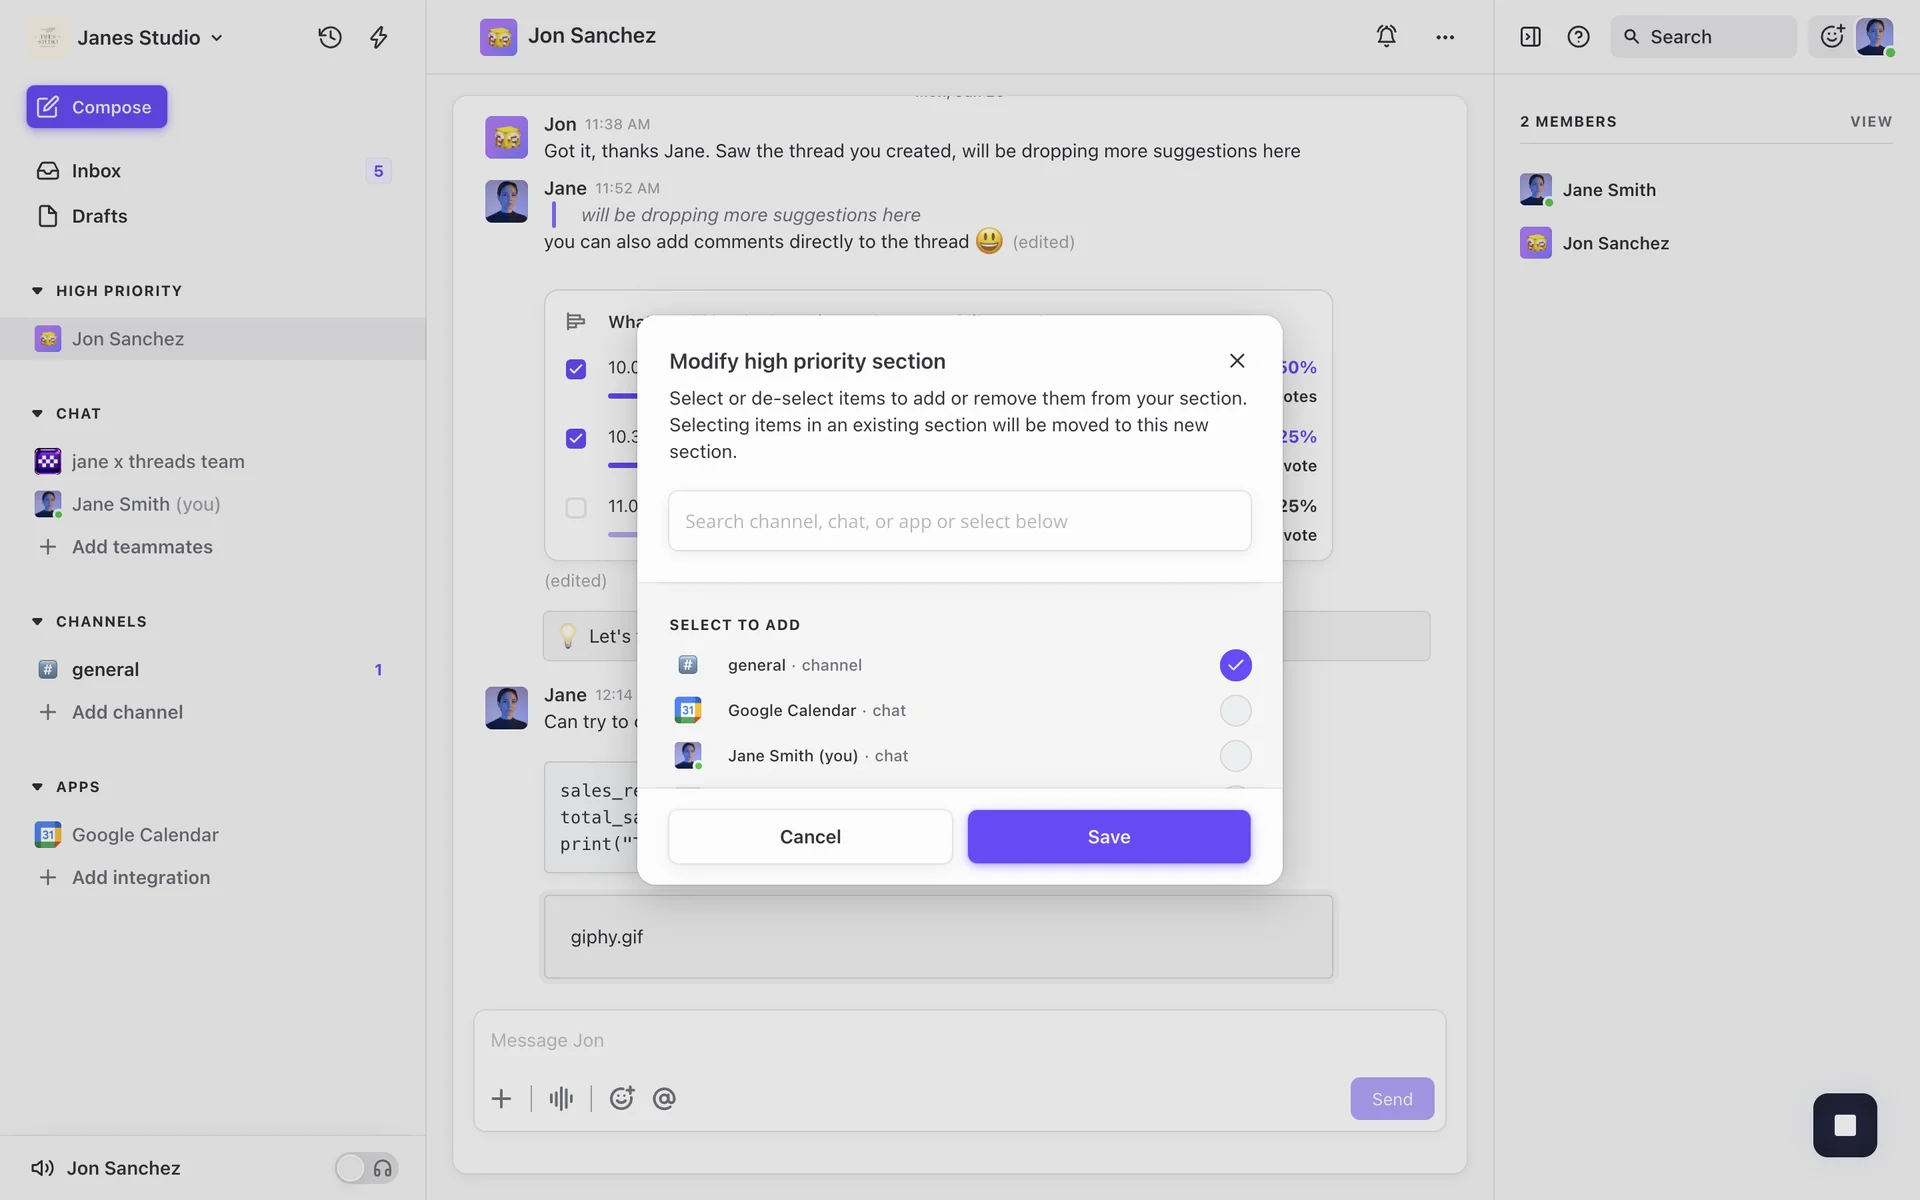The image size is (1920, 1200).
Task: Select Google Calendar chat circle
Action: (1235, 710)
